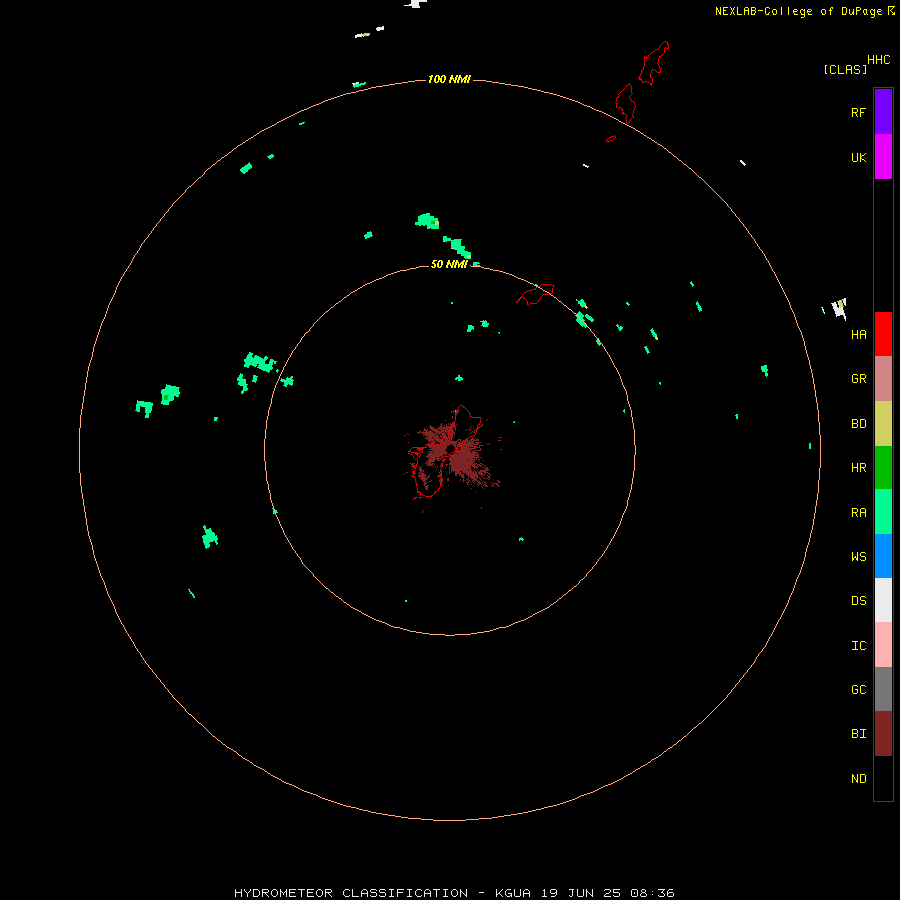The width and height of the screenshot is (900, 900).
Task: Click the RF purple legend swatch
Action: (883, 112)
